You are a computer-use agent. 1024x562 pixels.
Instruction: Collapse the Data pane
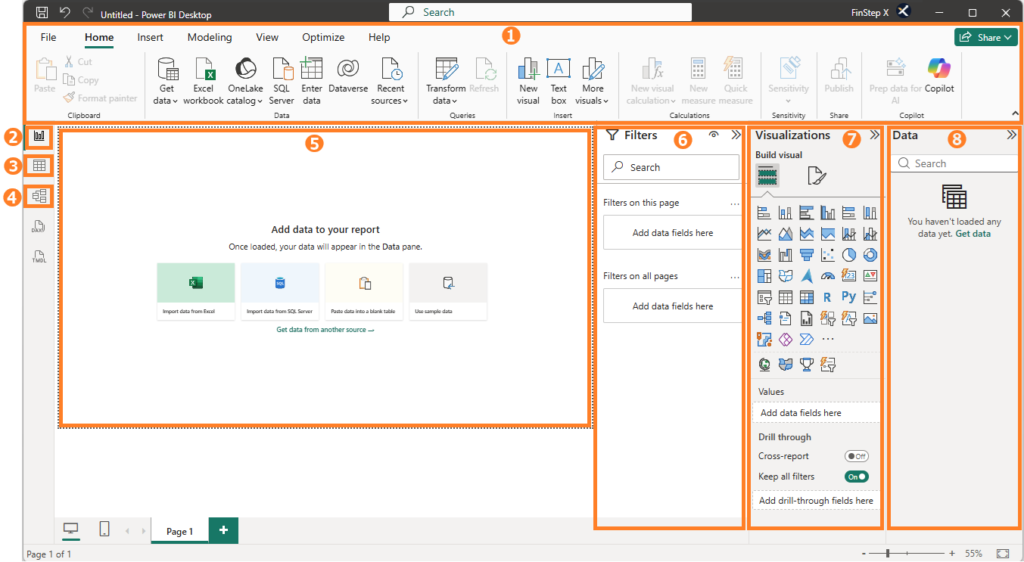tap(1012, 135)
